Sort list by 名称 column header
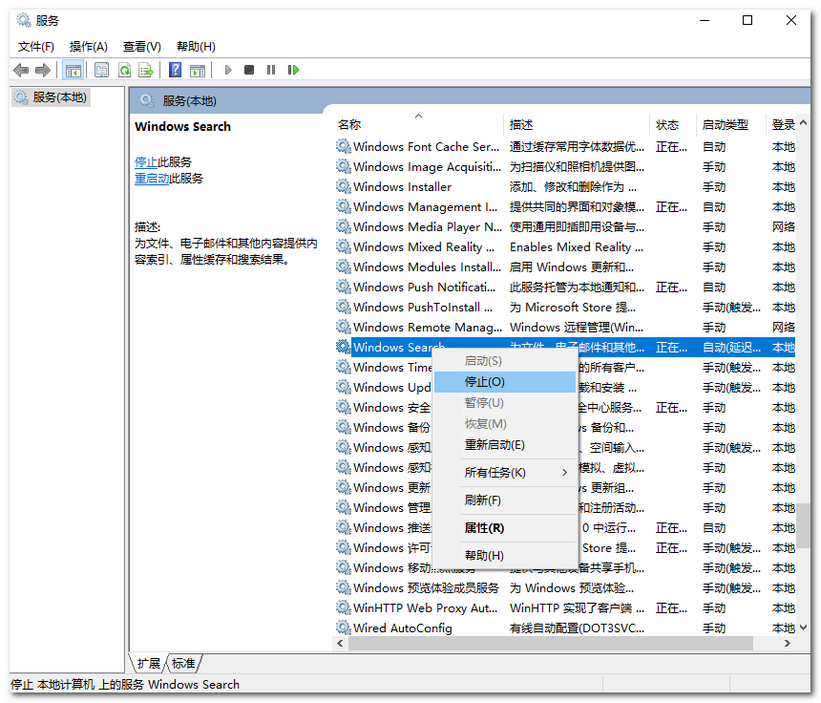 [x=349, y=125]
